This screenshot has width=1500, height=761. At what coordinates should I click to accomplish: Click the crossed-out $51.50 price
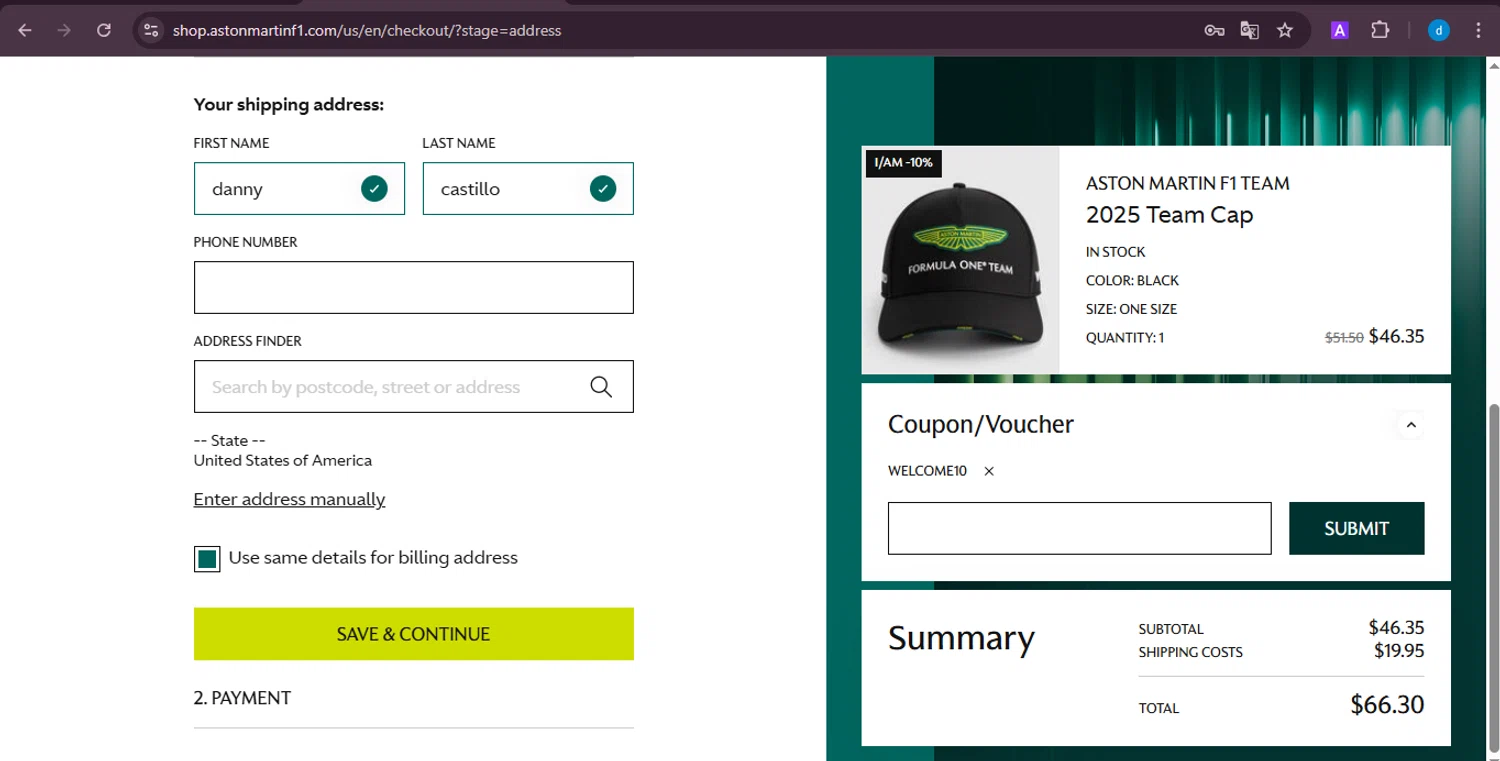click(x=1344, y=338)
